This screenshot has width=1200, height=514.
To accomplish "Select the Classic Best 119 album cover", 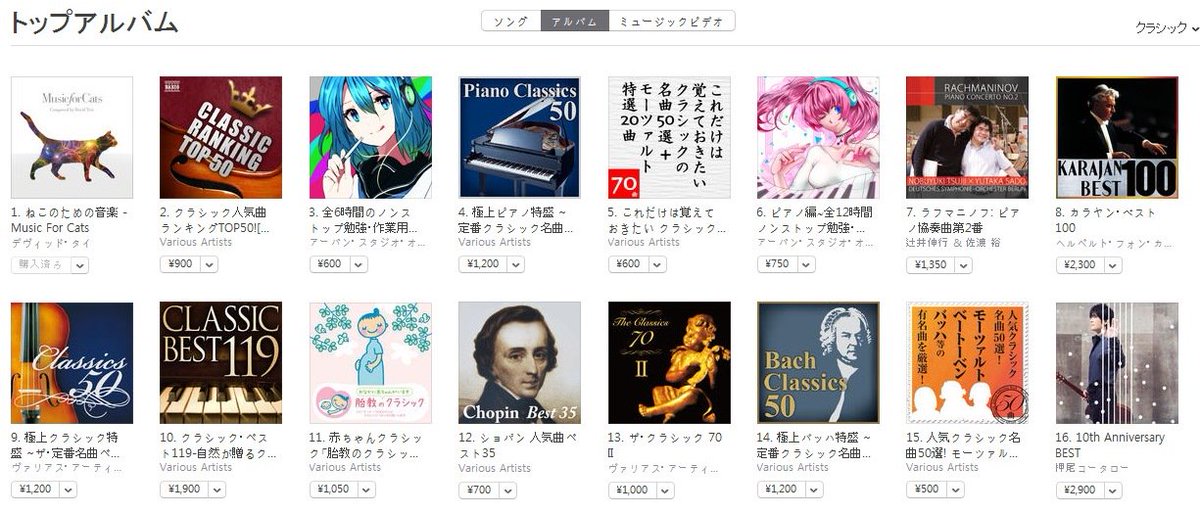I will click(221, 363).
